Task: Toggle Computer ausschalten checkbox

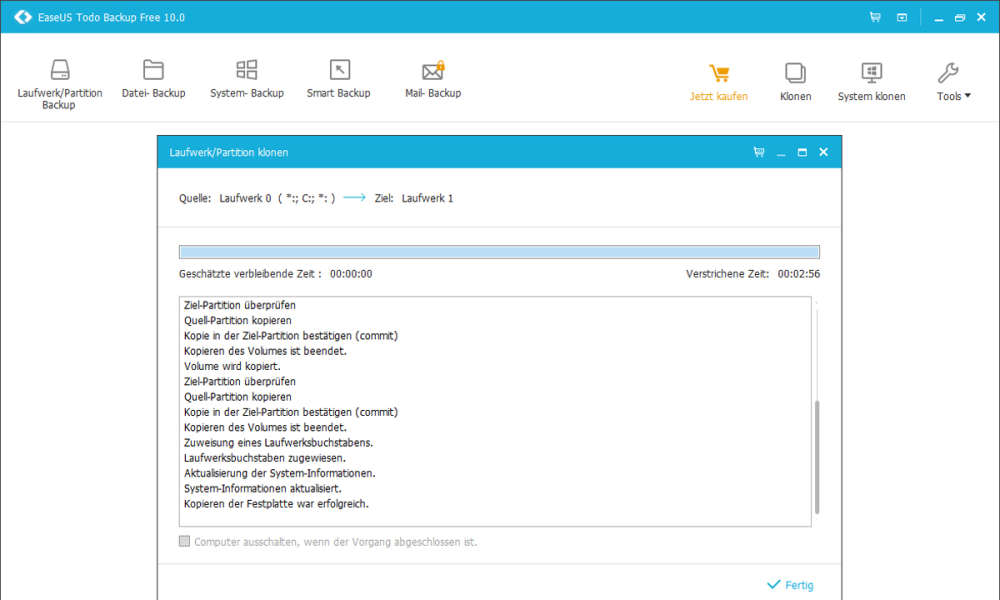Action: pyautogui.click(x=184, y=541)
